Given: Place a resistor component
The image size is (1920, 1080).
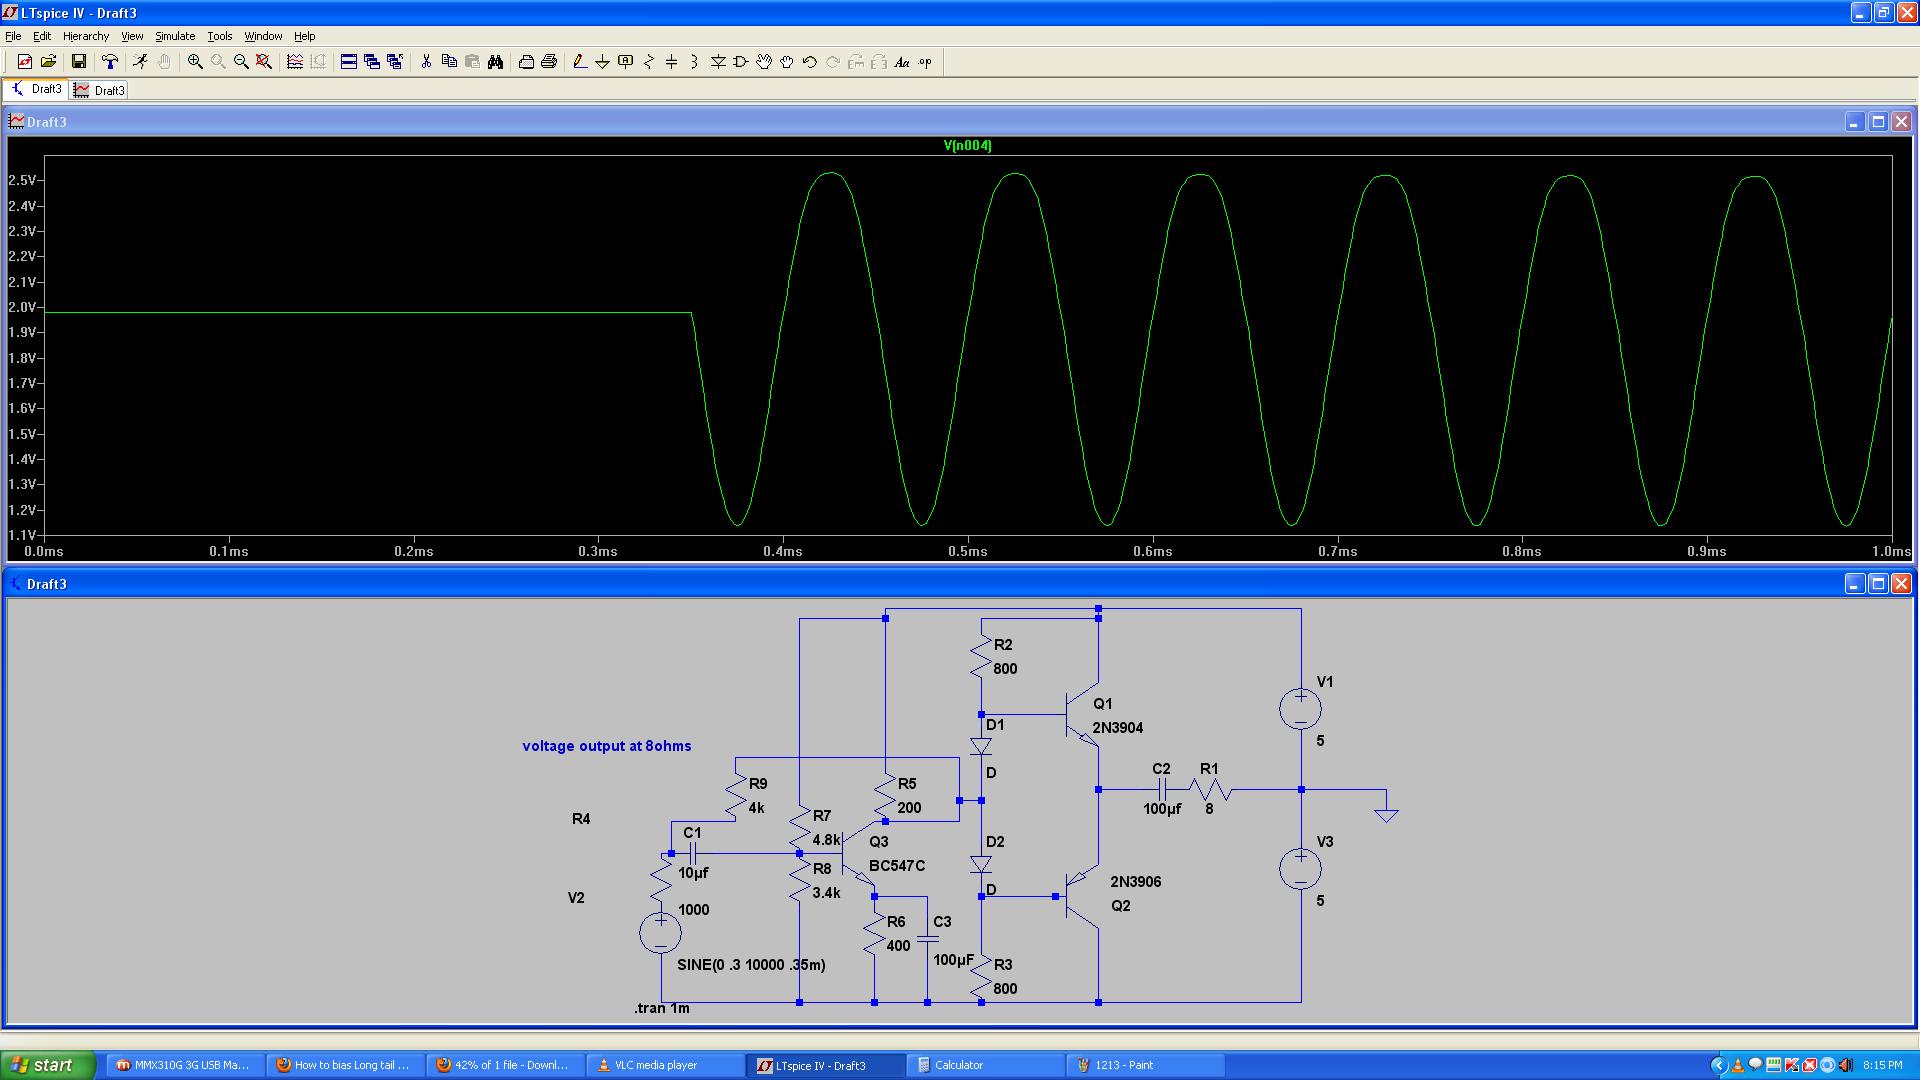Looking at the screenshot, I should tap(649, 62).
